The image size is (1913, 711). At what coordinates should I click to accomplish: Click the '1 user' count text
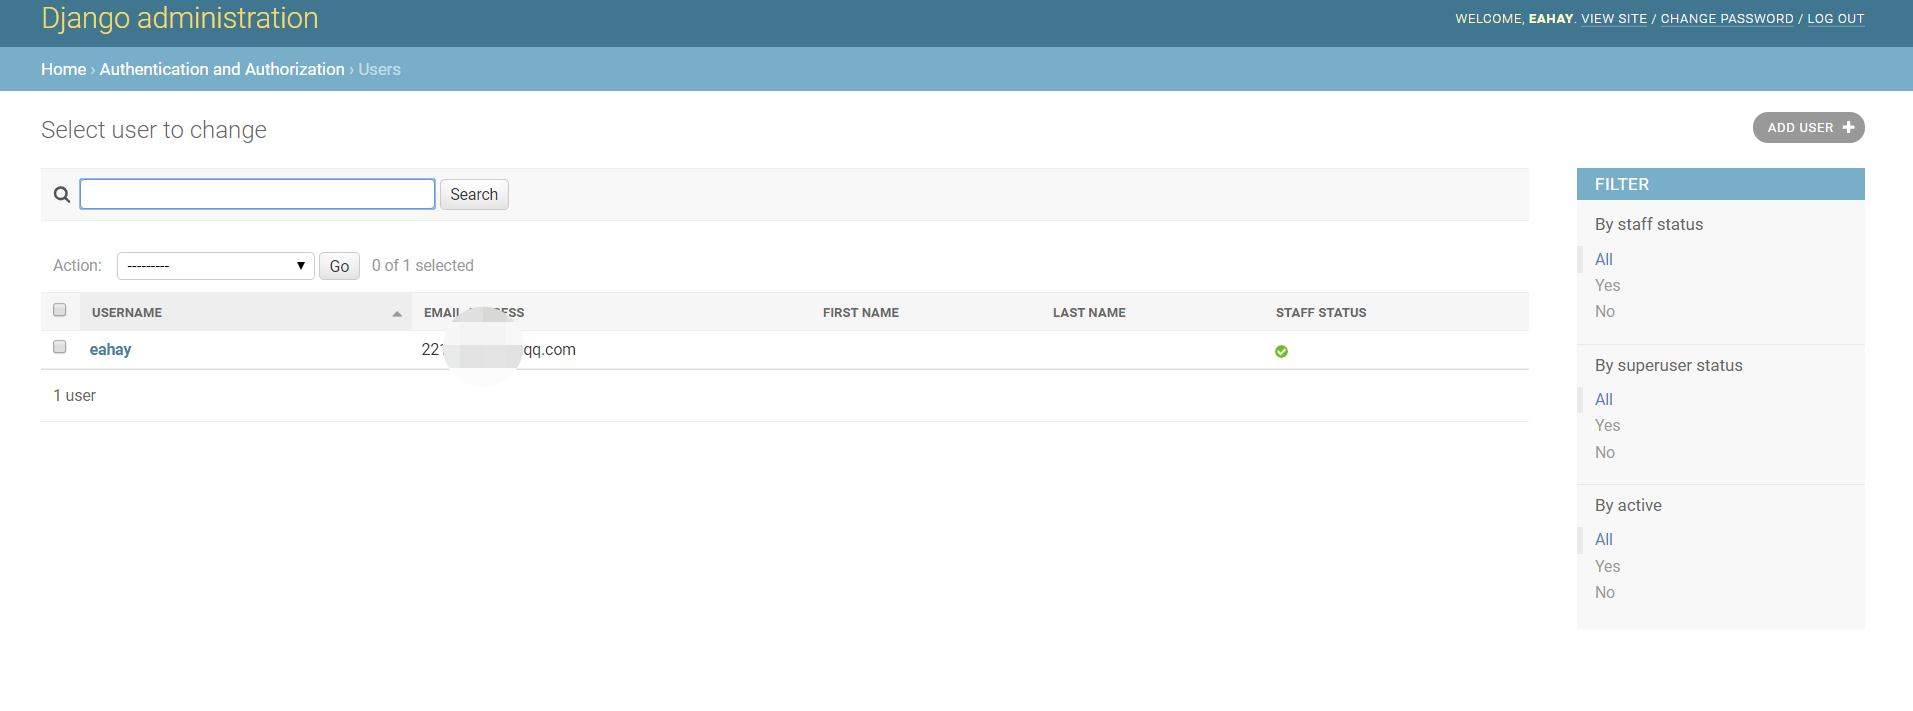75,395
